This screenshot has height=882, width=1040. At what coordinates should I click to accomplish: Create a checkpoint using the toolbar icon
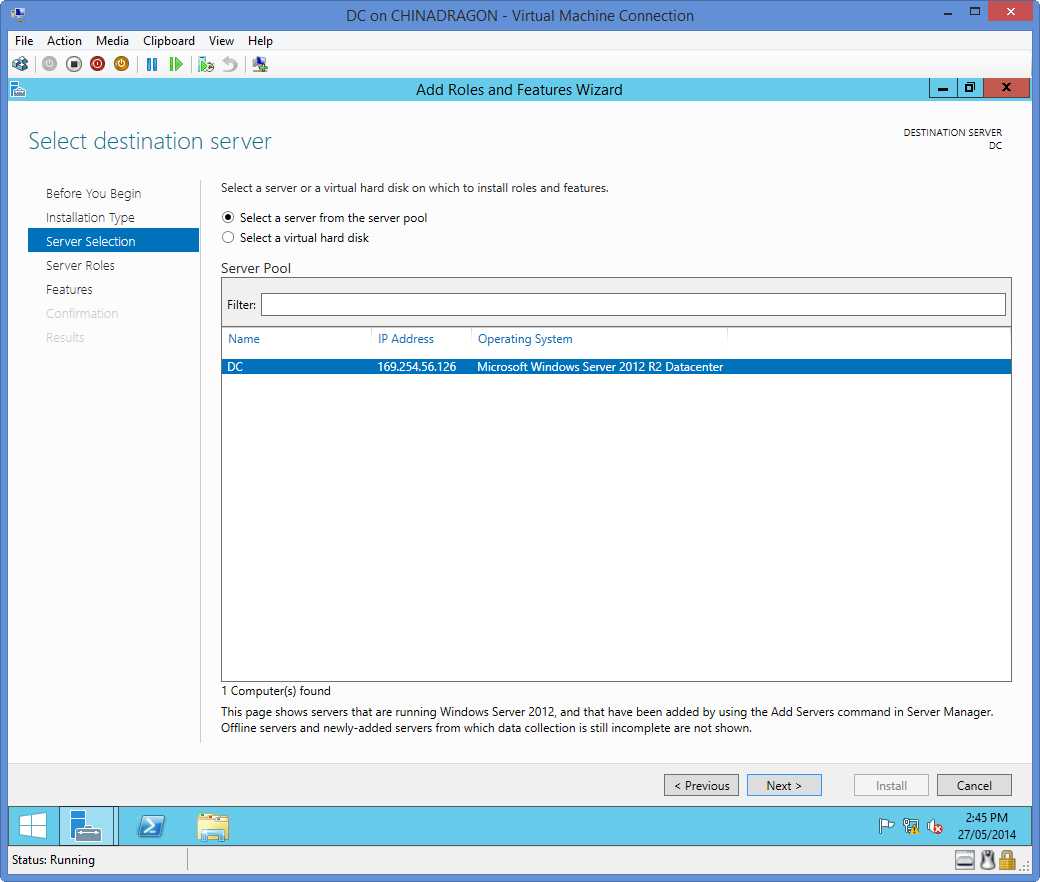(206, 64)
